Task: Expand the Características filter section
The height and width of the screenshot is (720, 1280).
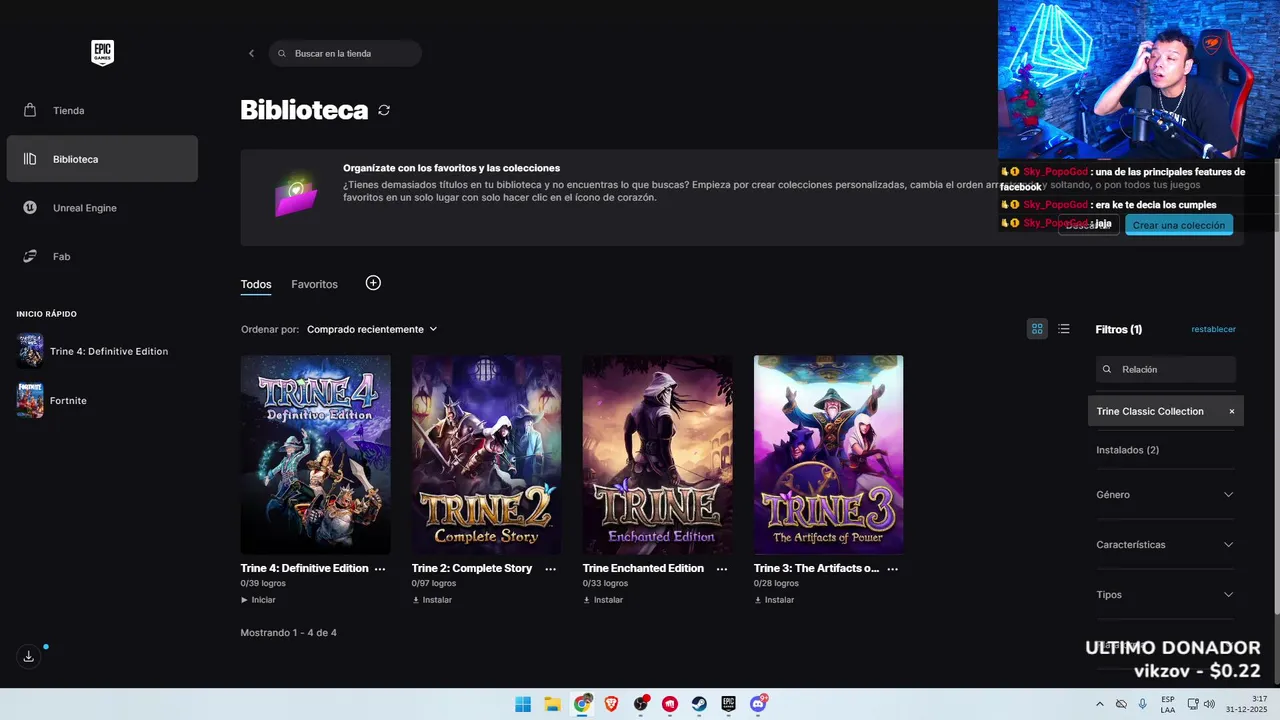Action: pyautogui.click(x=1166, y=545)
